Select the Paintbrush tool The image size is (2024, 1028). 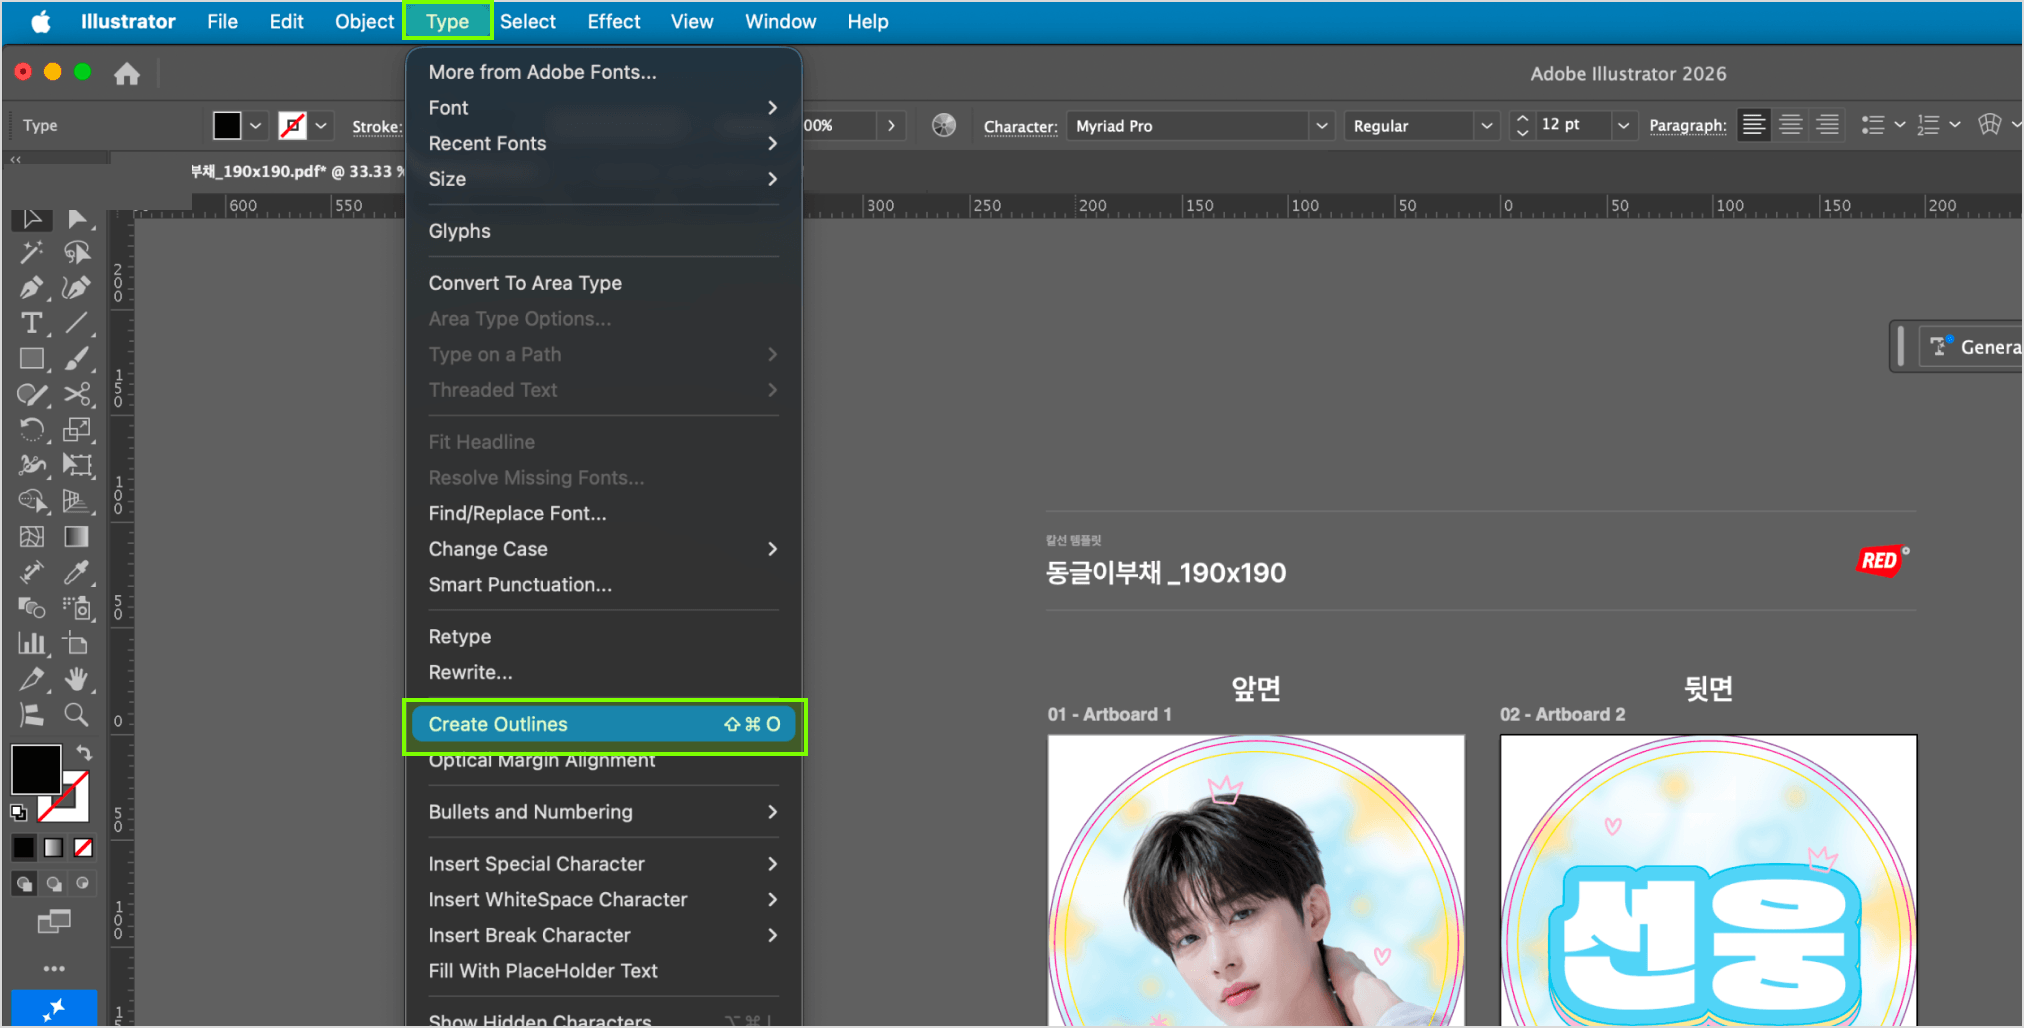tap(77, 358)
